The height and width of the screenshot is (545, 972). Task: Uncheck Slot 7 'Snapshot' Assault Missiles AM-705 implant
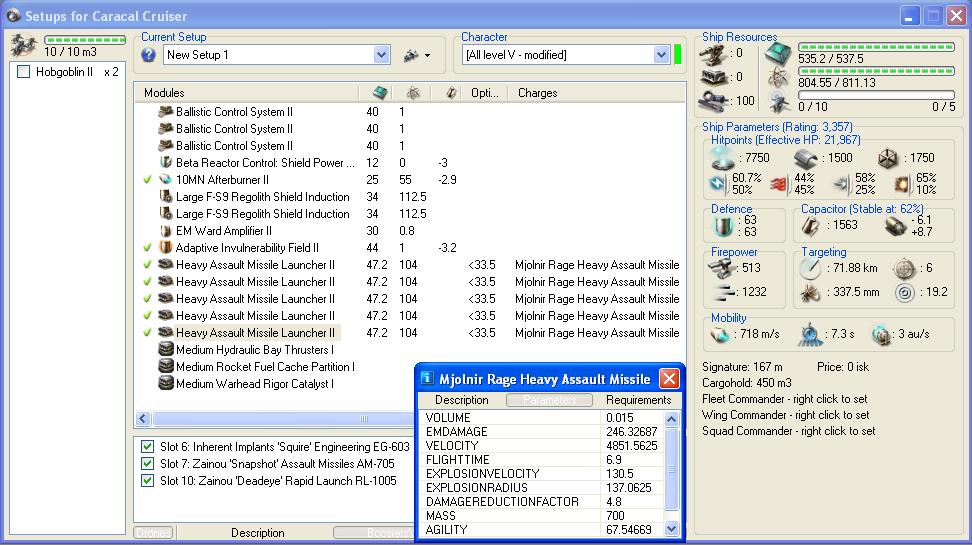click(x=148, y=464)
